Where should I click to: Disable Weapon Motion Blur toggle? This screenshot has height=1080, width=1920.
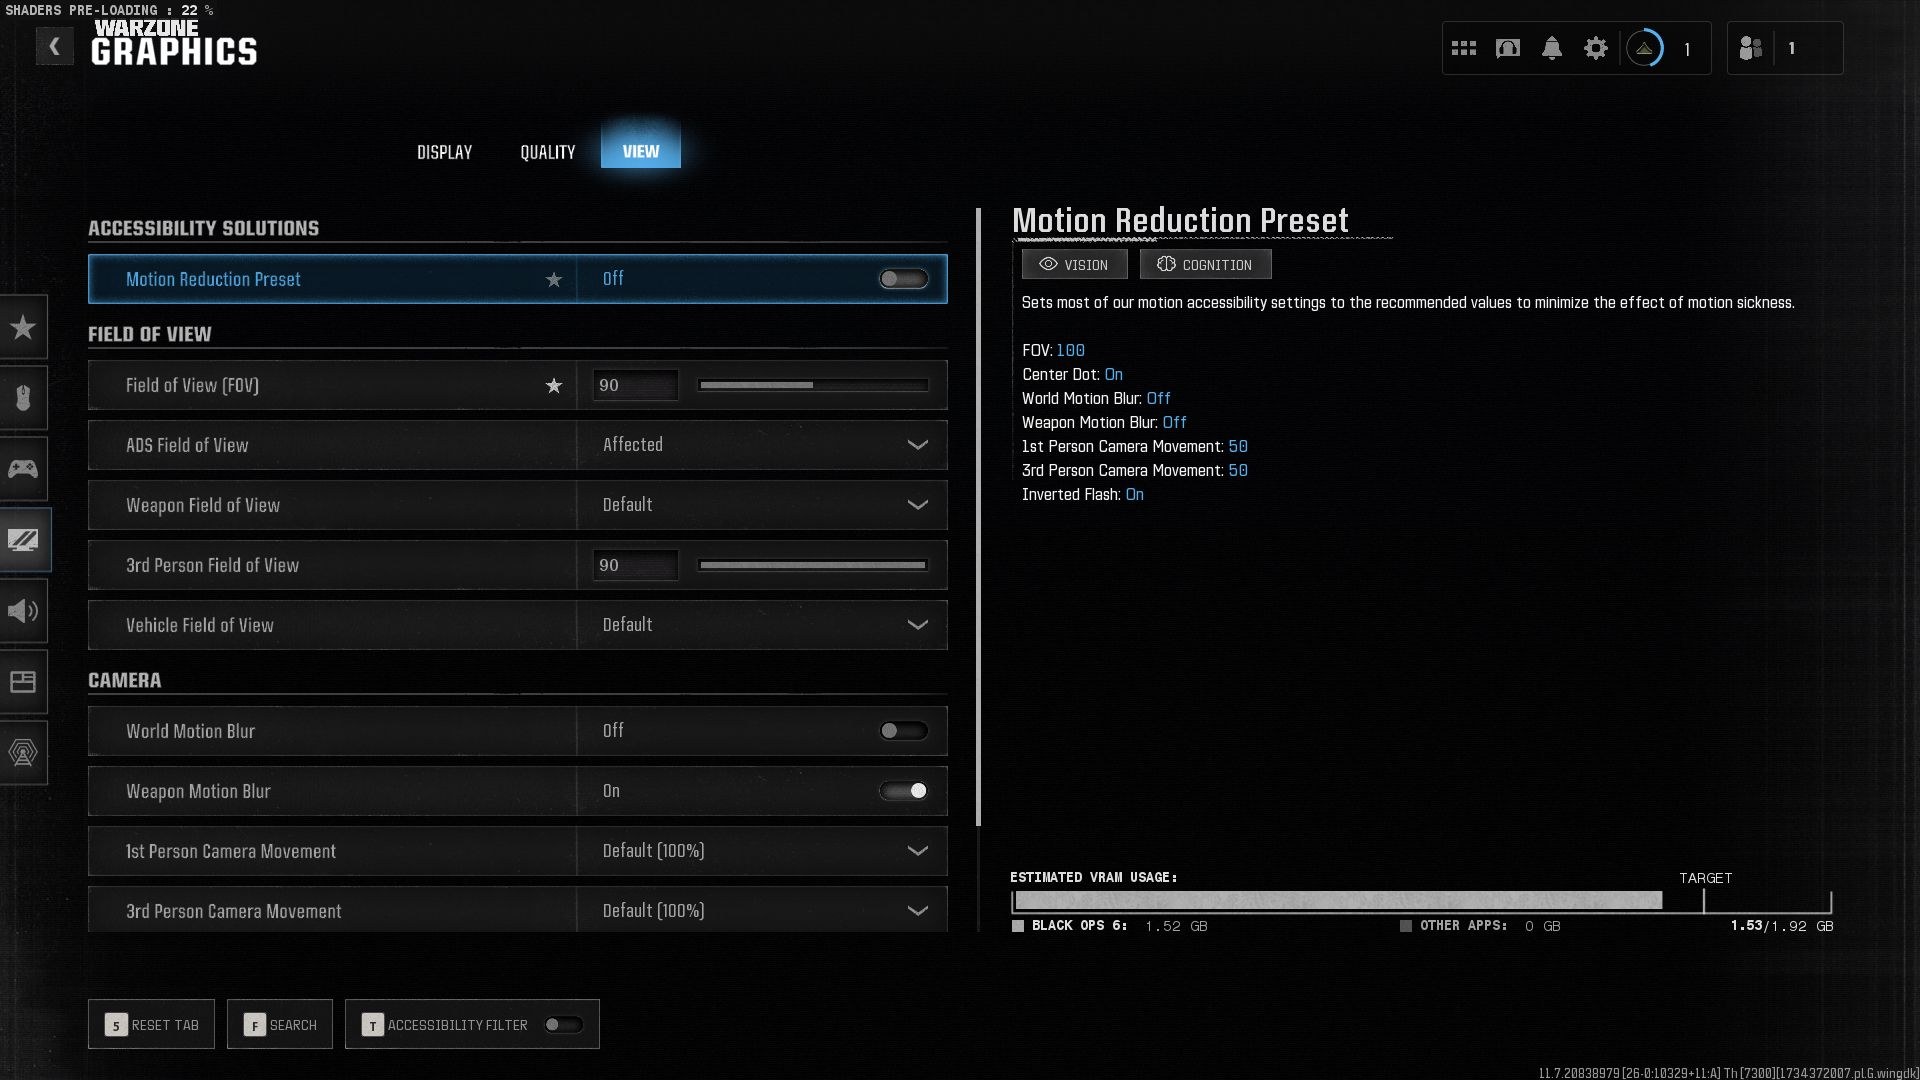coord(903,791)
